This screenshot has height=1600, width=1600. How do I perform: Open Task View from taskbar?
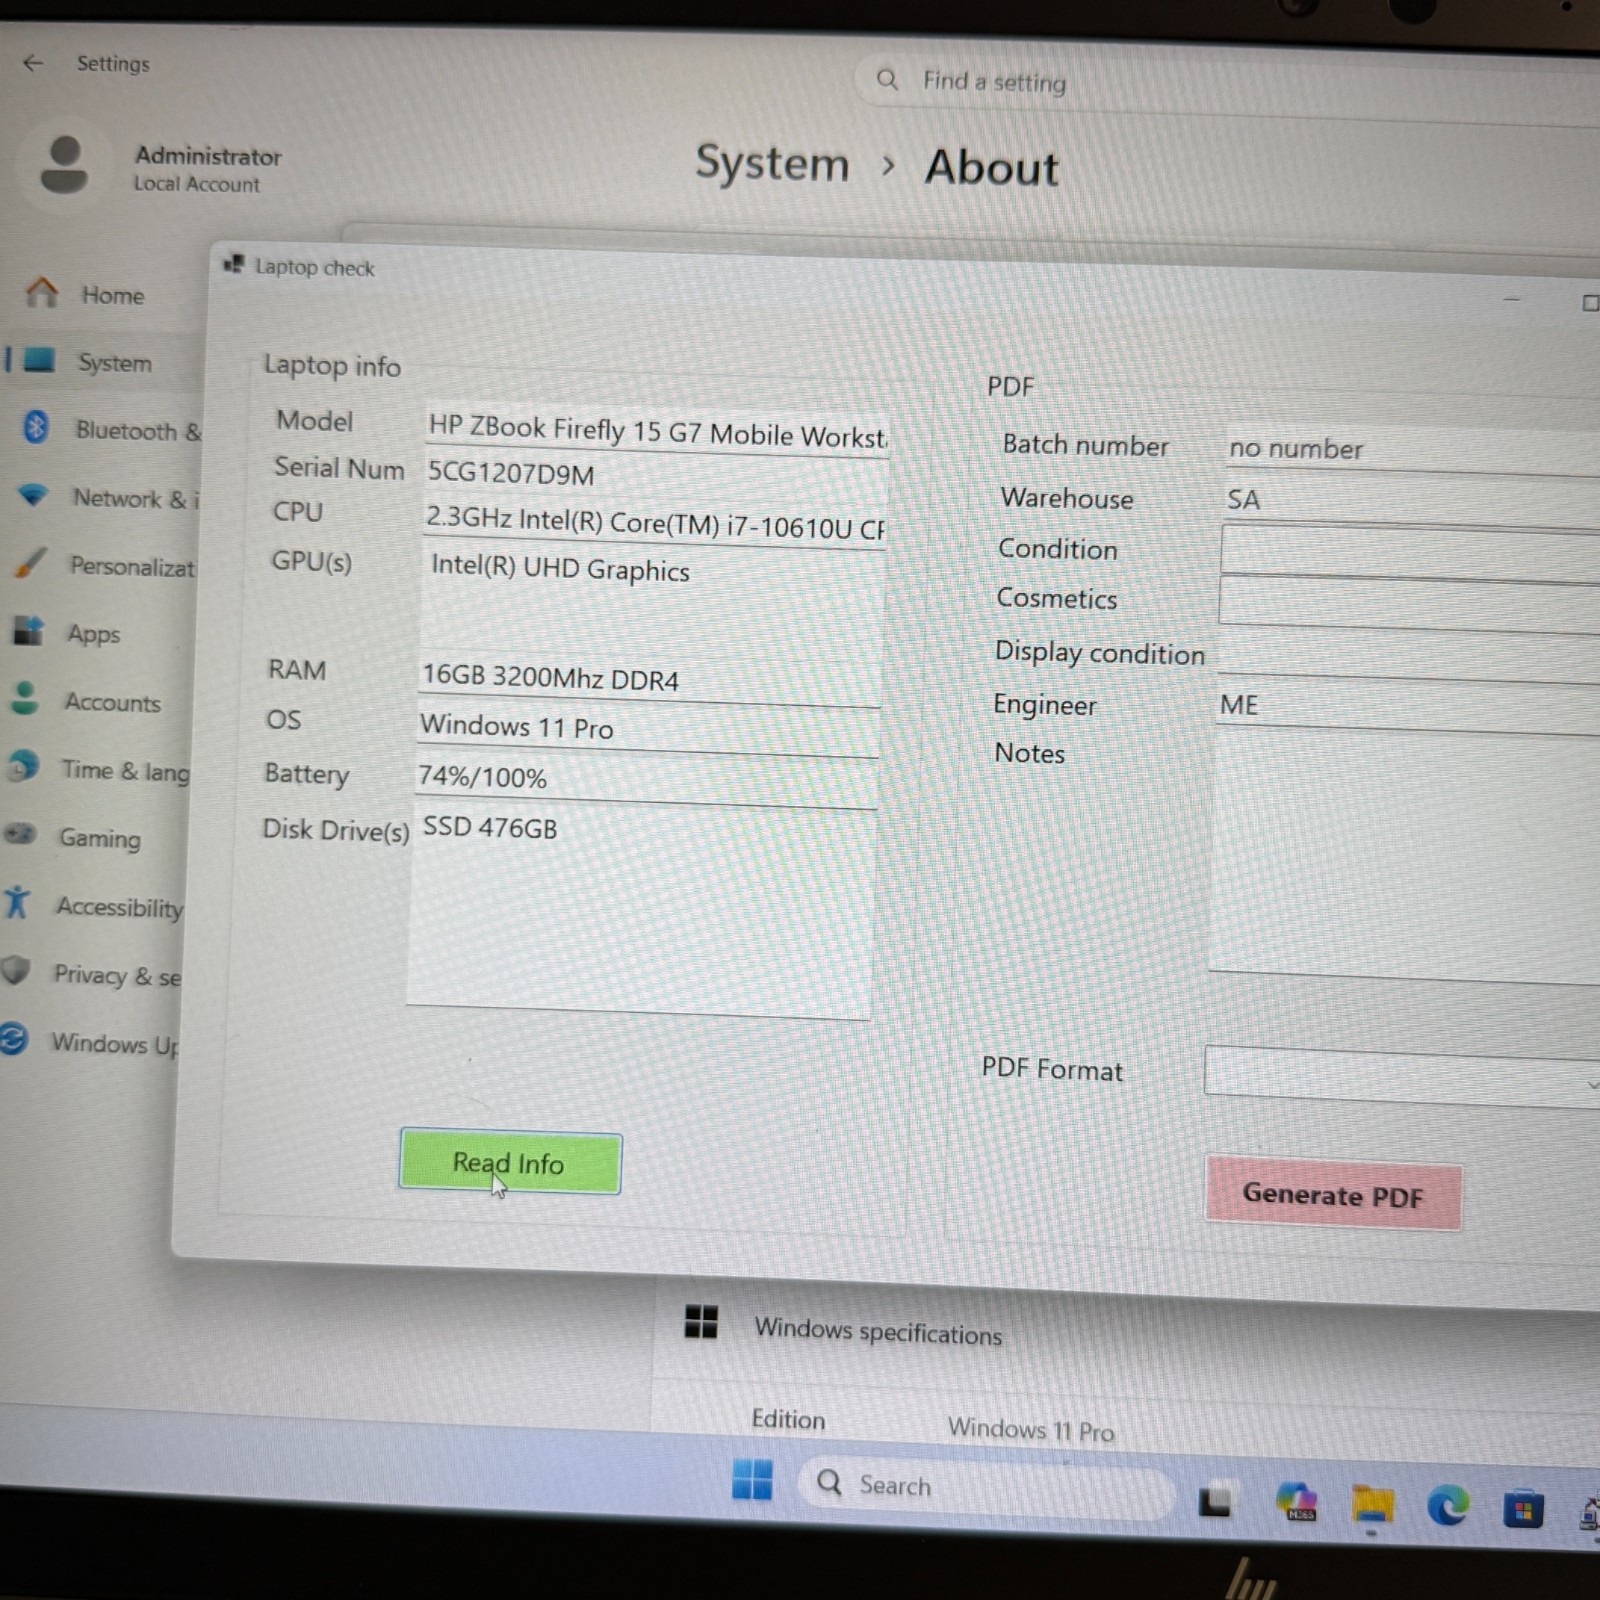(1215, 1501)
